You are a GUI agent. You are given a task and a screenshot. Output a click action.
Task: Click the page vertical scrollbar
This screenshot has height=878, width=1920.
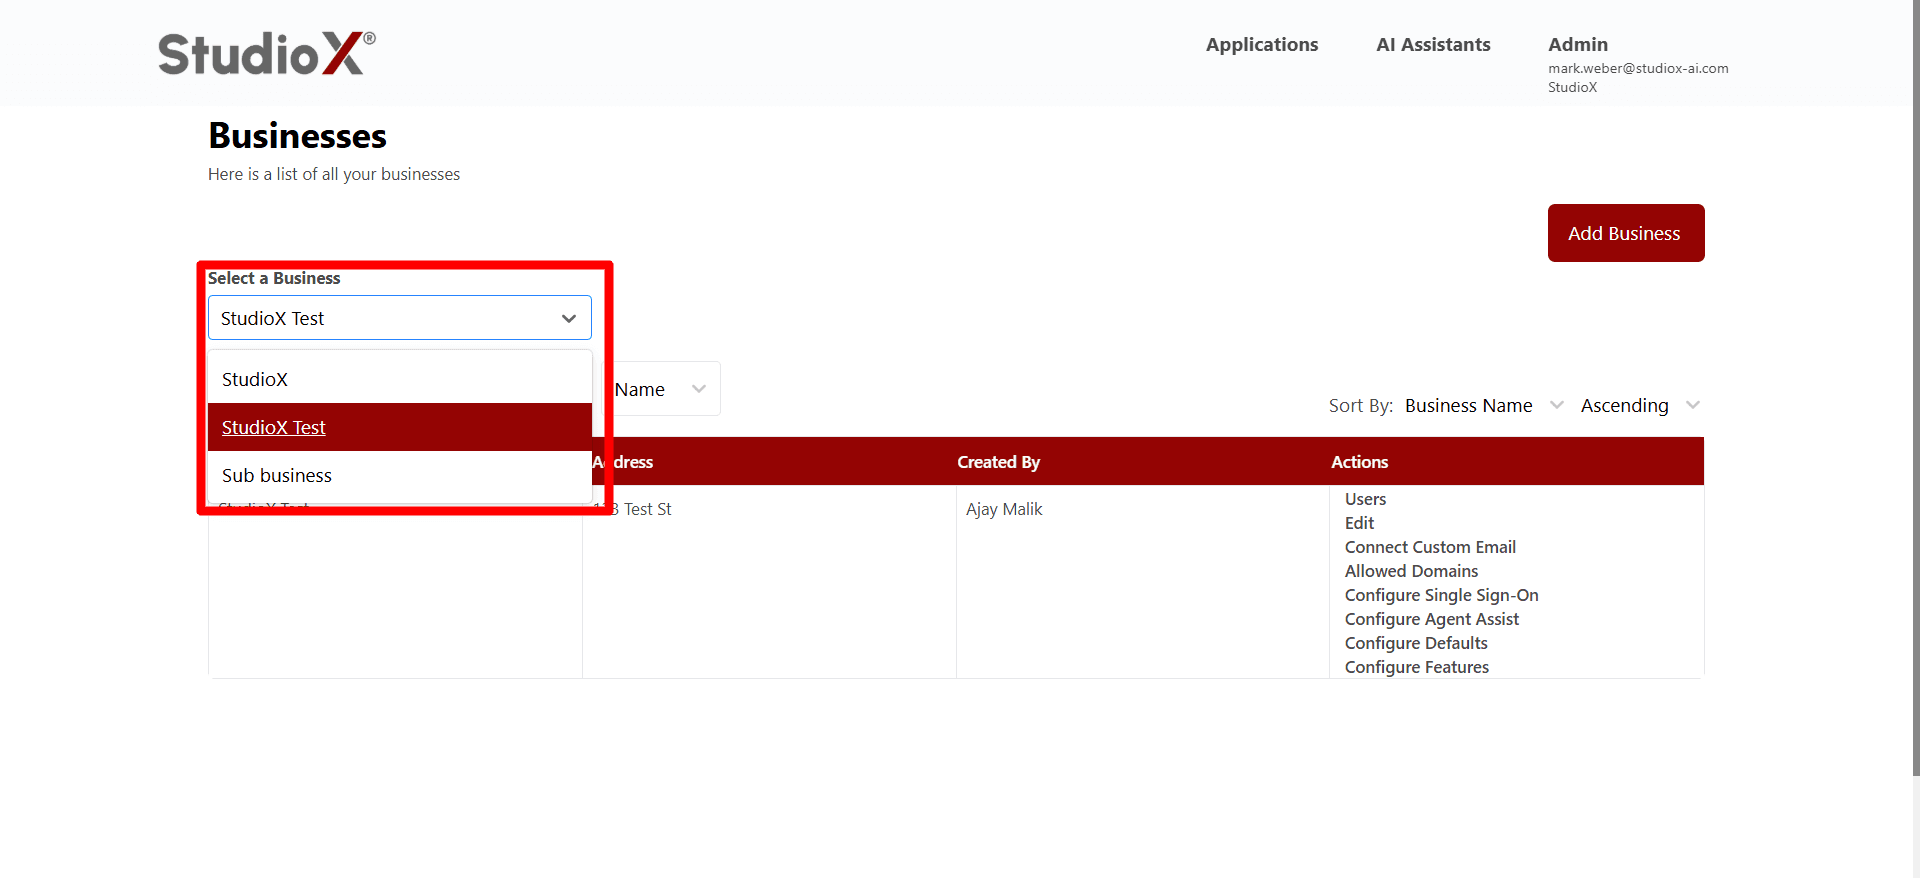pyautogui.click(x=1915, y=390)
